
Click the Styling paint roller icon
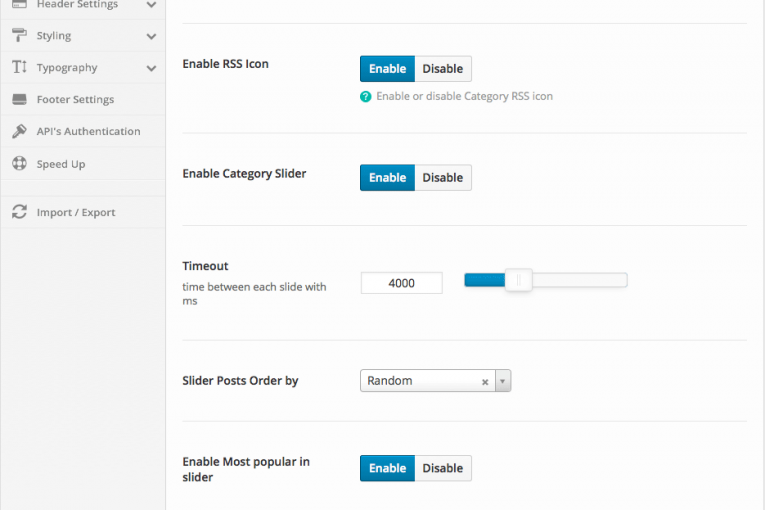click(19, 35)
